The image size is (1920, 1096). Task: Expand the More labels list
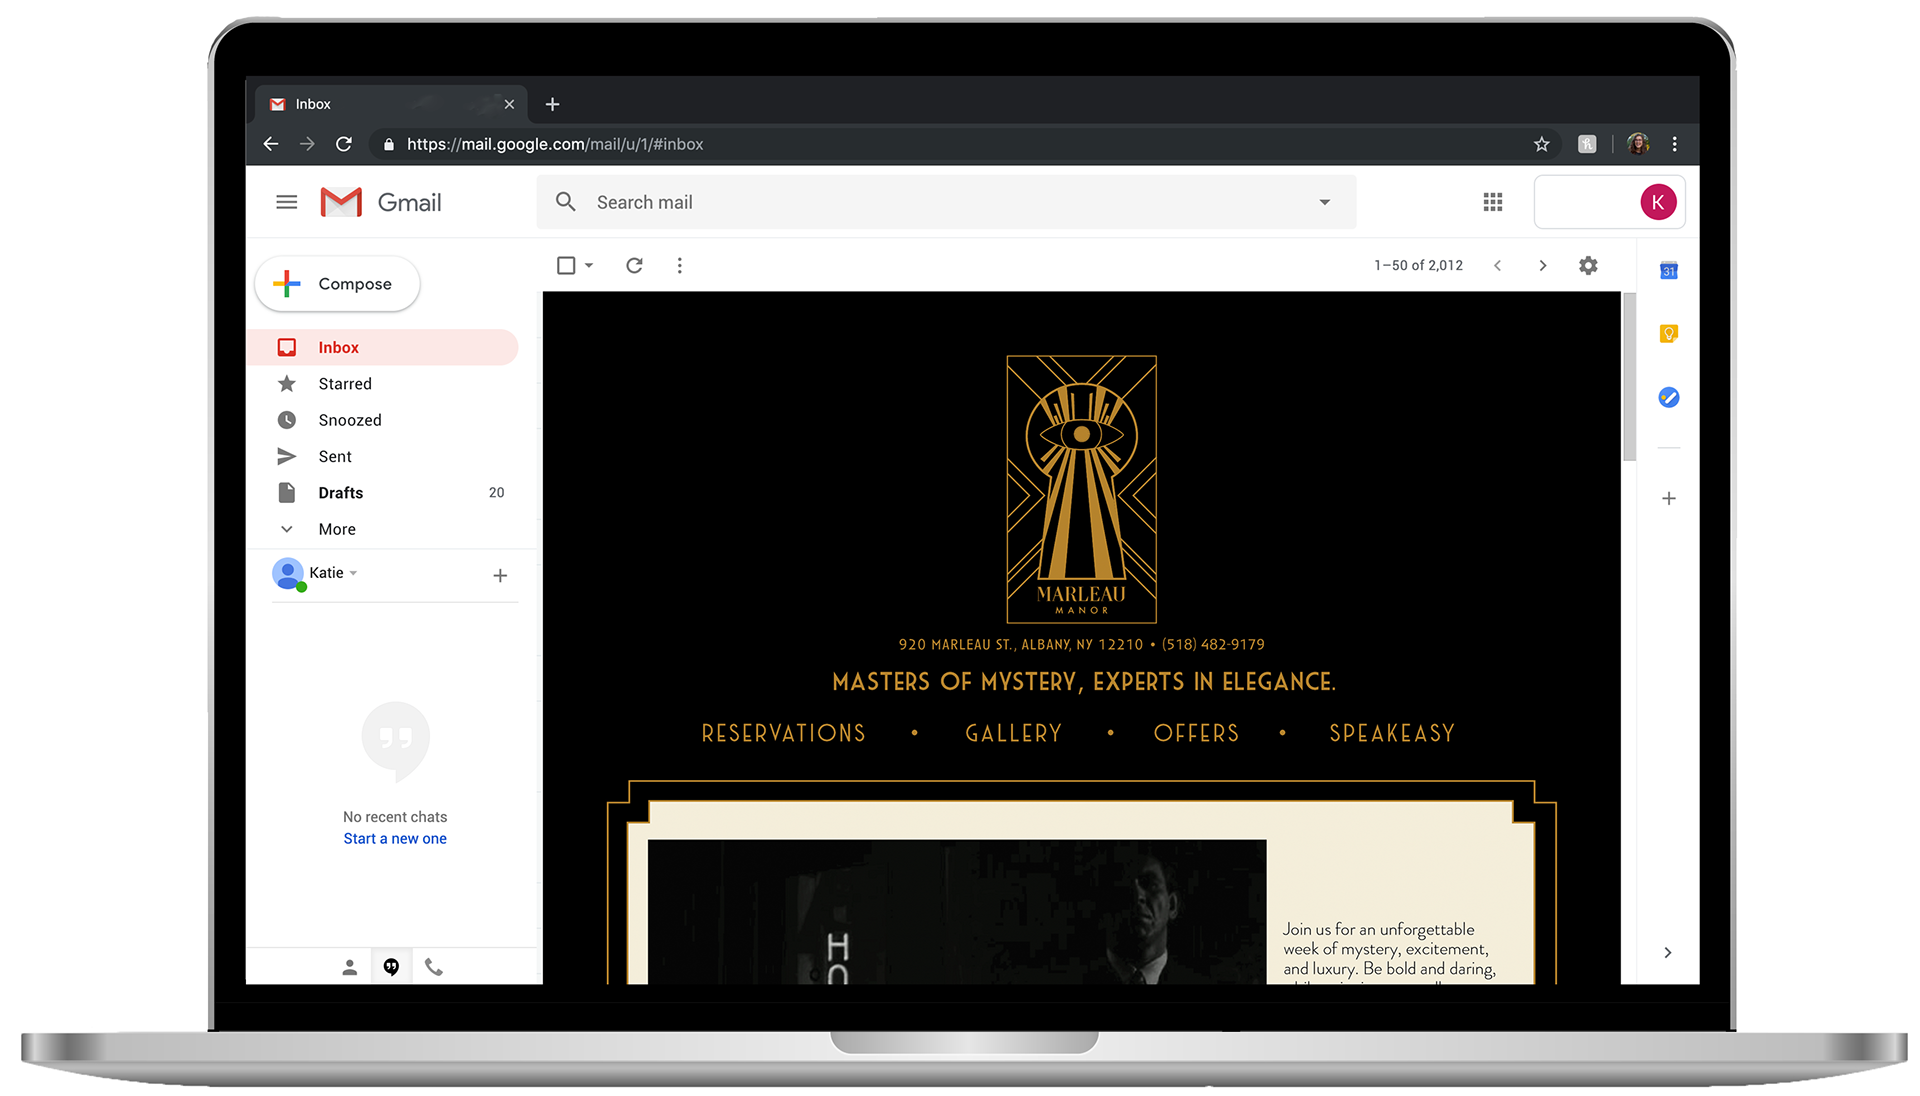[x=336, y=529]
